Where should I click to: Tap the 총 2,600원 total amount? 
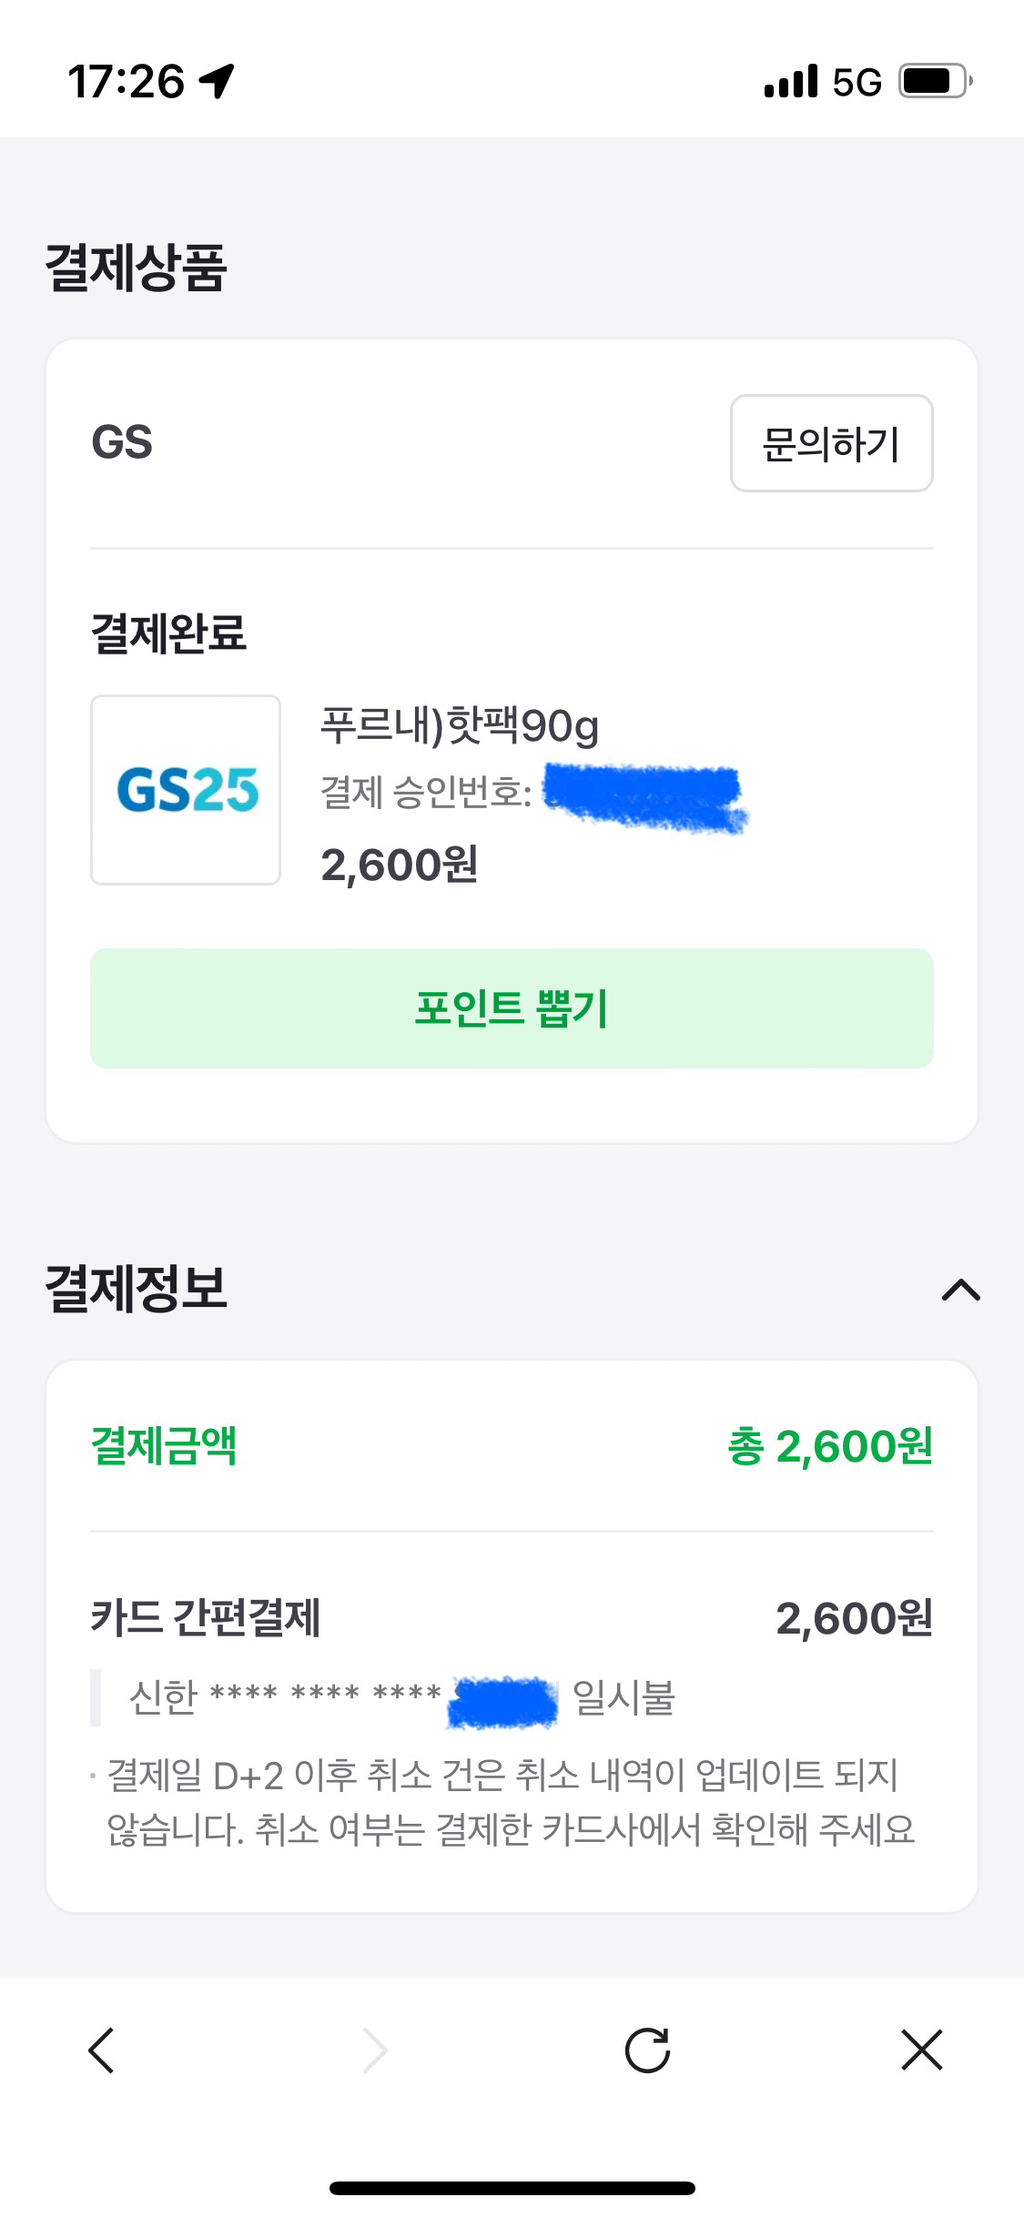(829, 1446)
